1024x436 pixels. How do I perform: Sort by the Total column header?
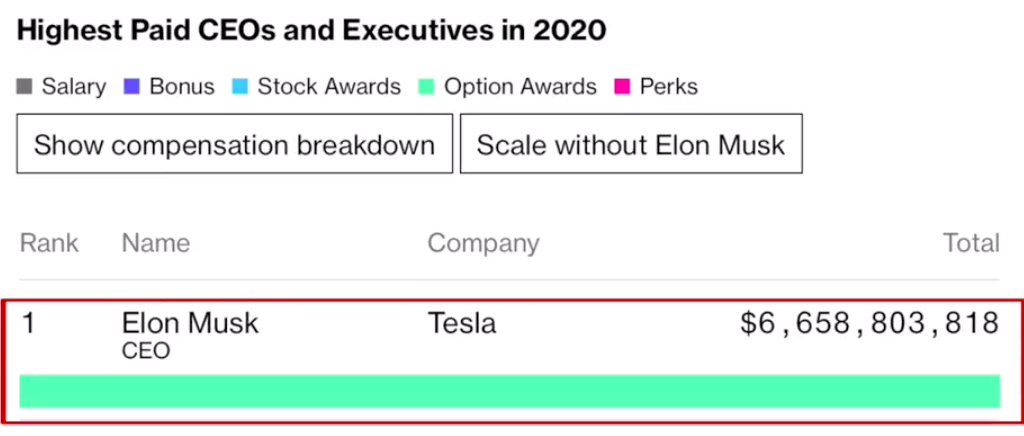pyautogui.click(x=971, y=243)
